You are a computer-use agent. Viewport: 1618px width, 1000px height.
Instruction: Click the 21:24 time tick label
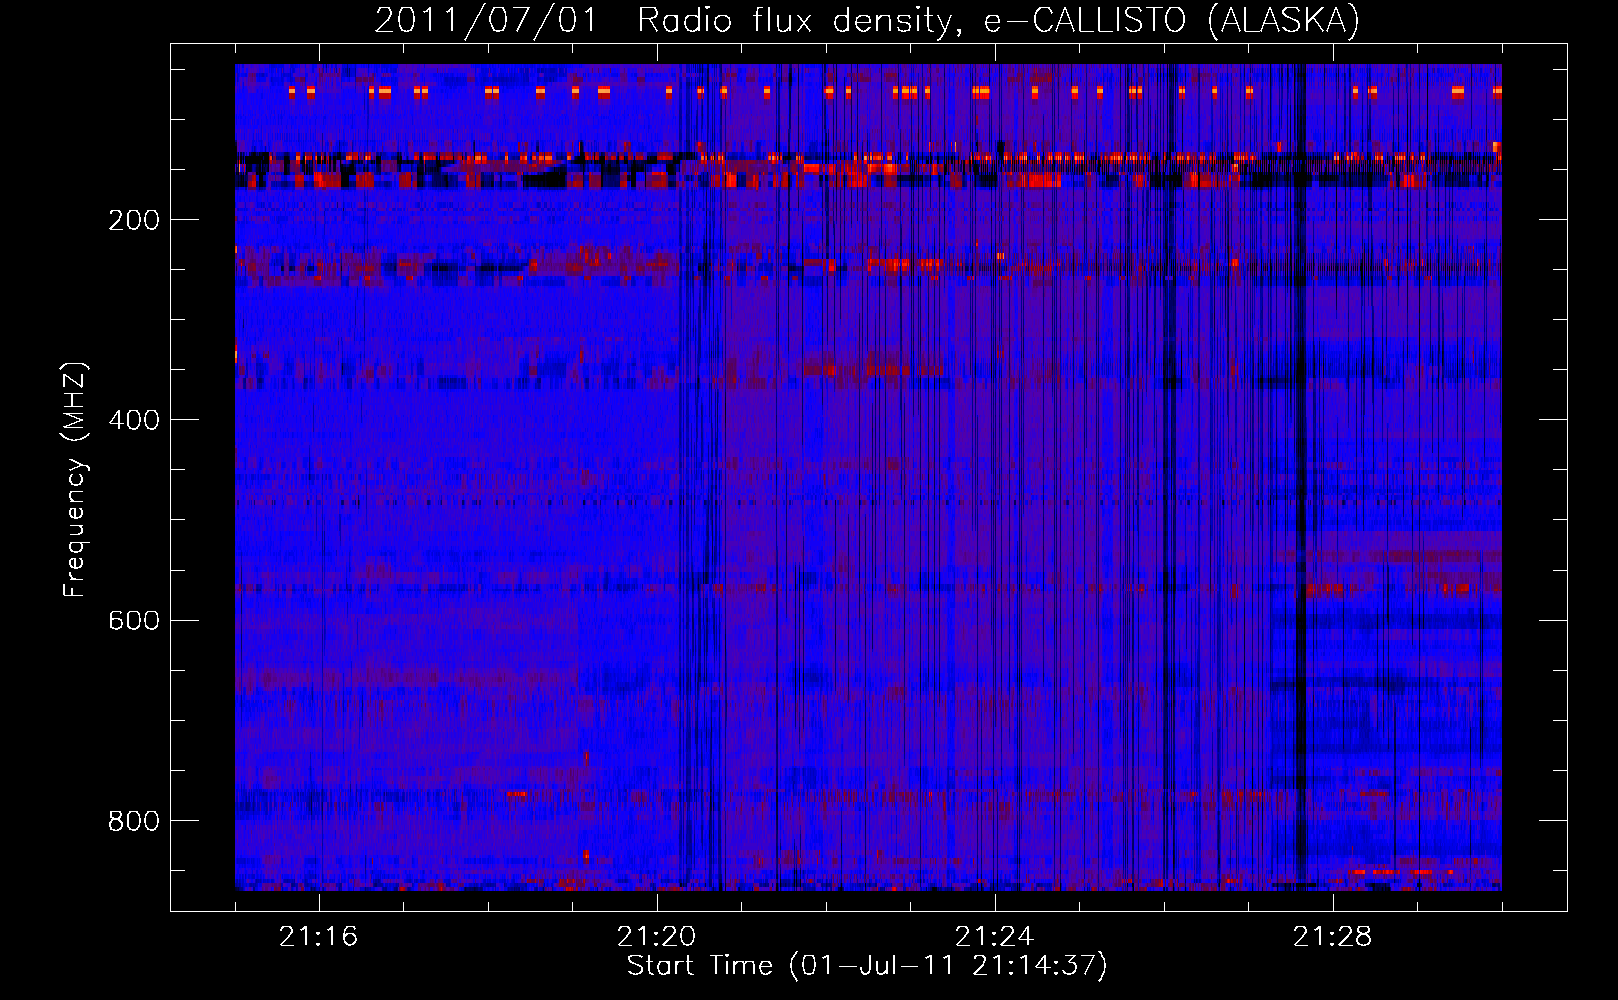(x=995, y=936)
